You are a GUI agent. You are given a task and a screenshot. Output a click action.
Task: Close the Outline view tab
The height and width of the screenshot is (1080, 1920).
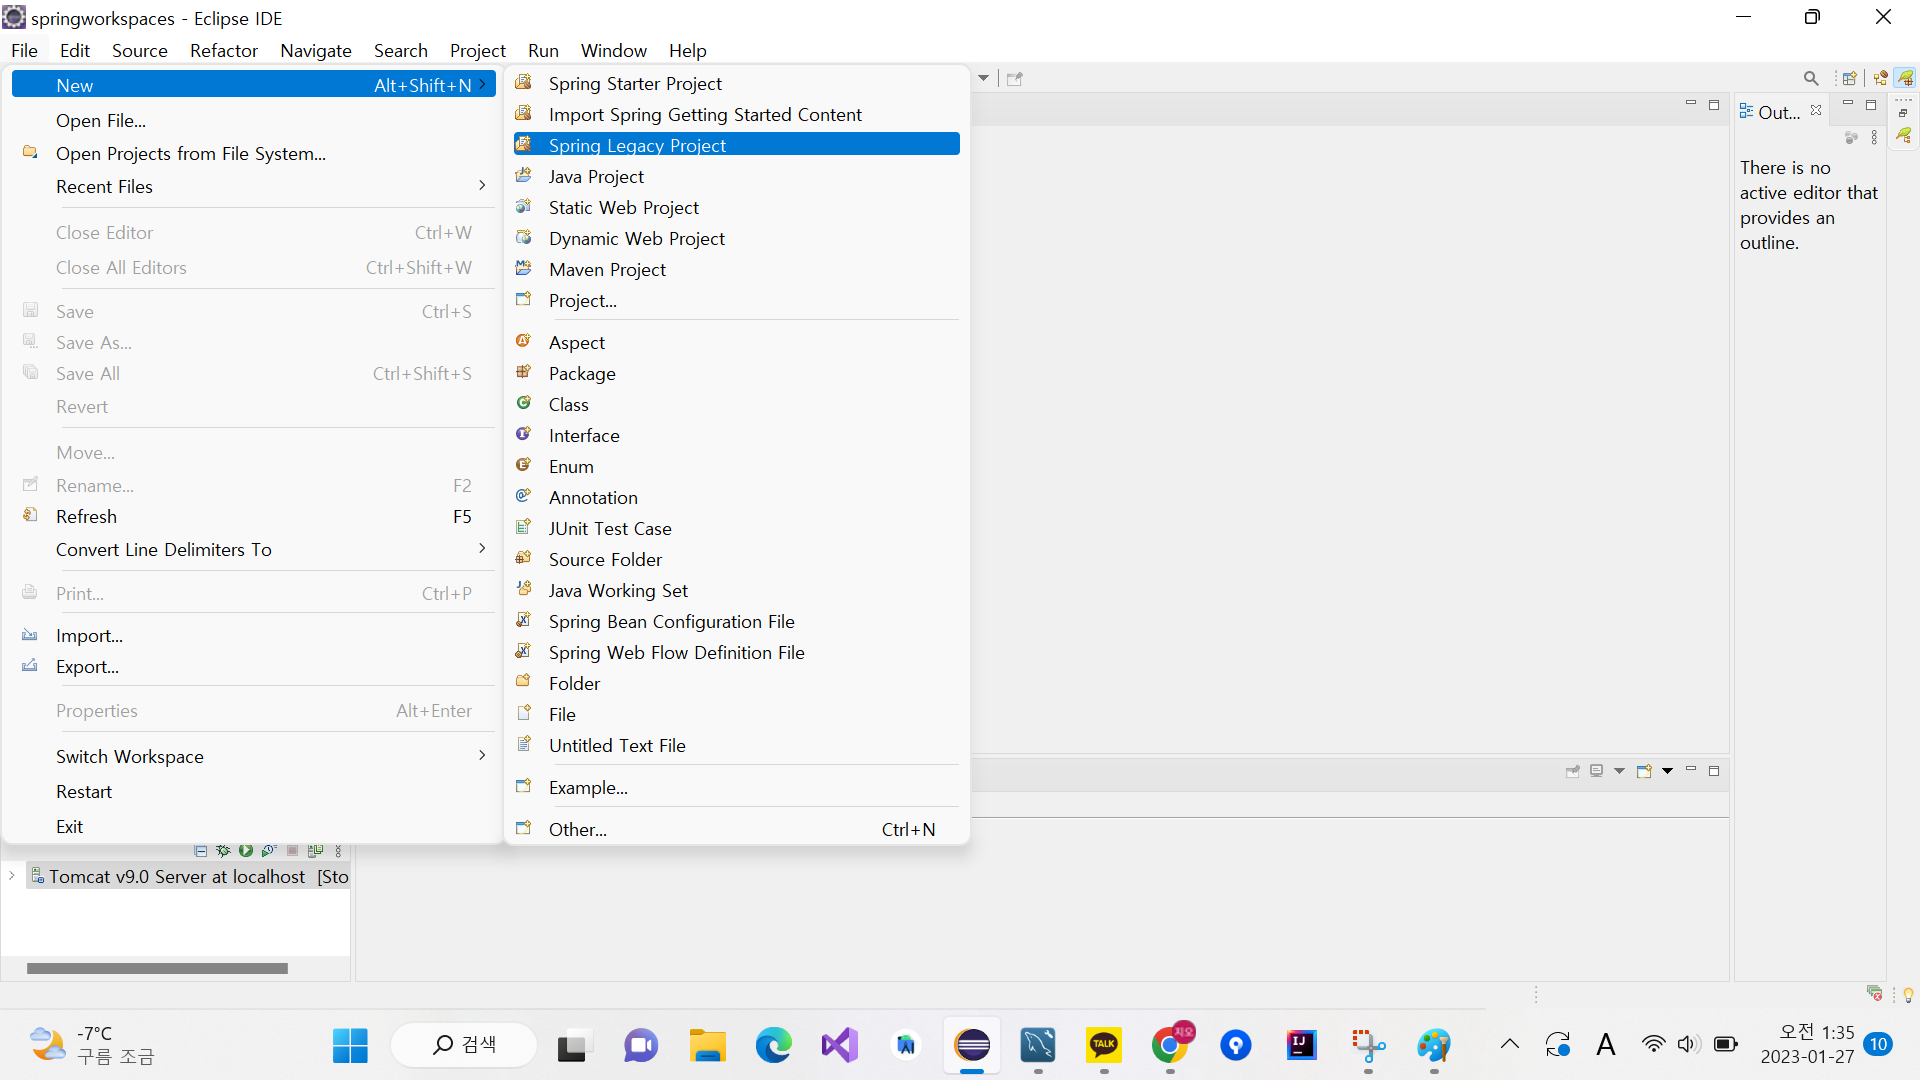click(1816, 110)
